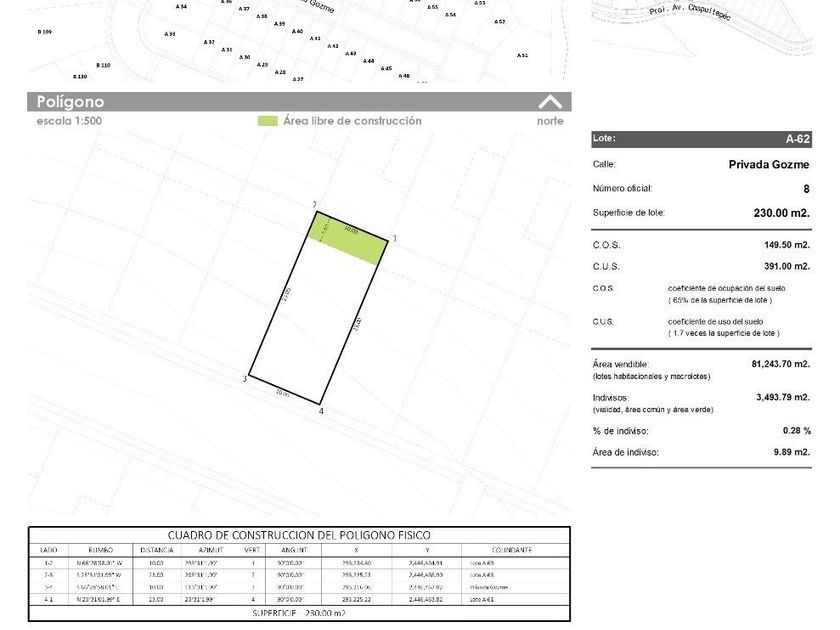Select lot label A 51 on the map

[522, 55]
